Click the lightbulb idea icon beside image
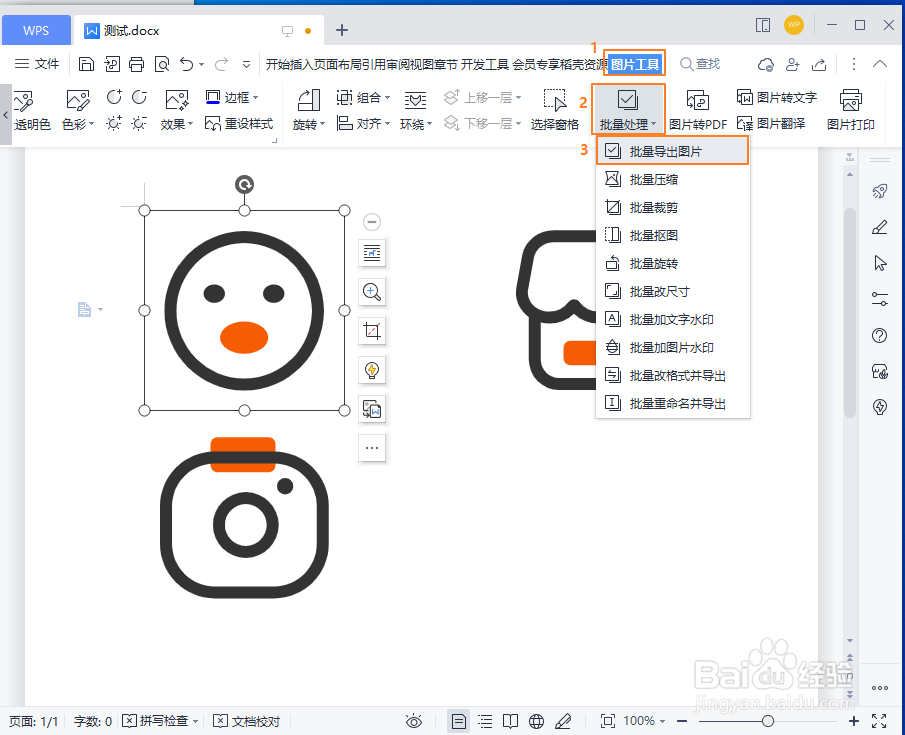 [x=372, y=370]
